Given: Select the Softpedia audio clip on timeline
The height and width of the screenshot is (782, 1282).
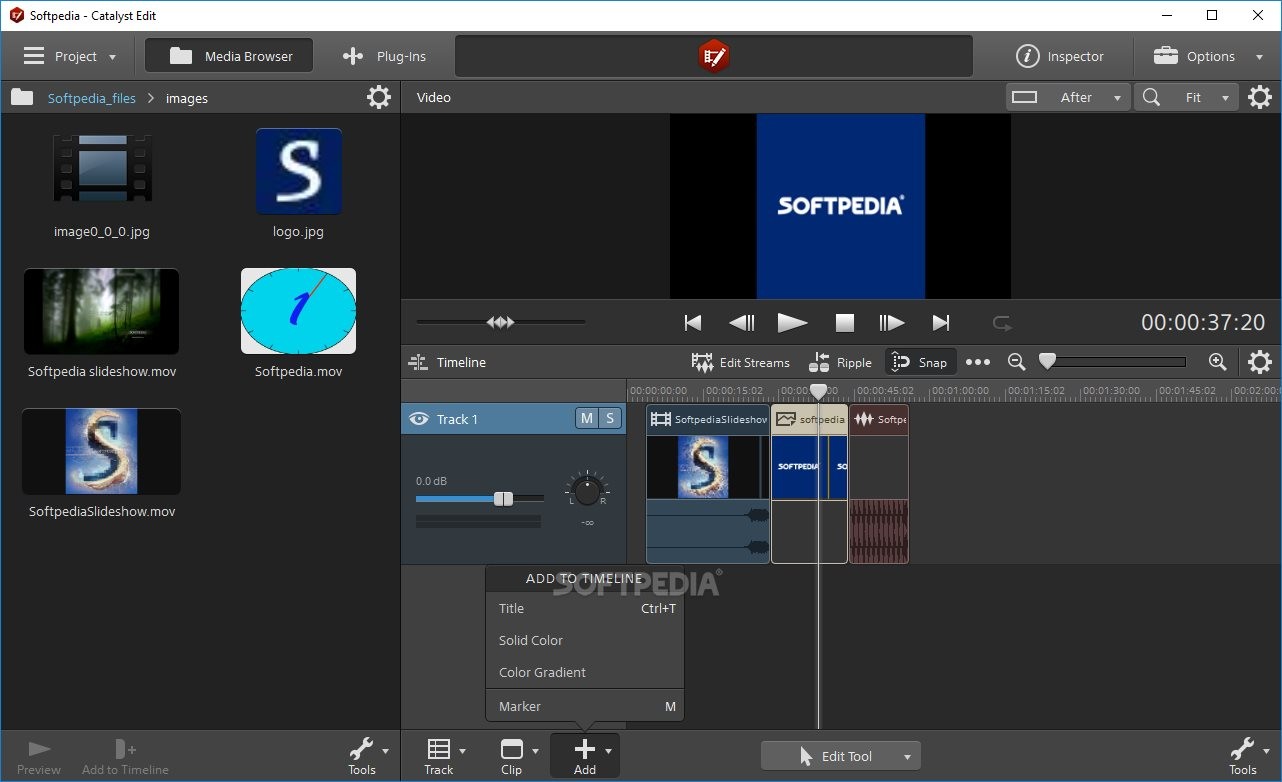Looking at the screenshot, I should pos(879,484).
